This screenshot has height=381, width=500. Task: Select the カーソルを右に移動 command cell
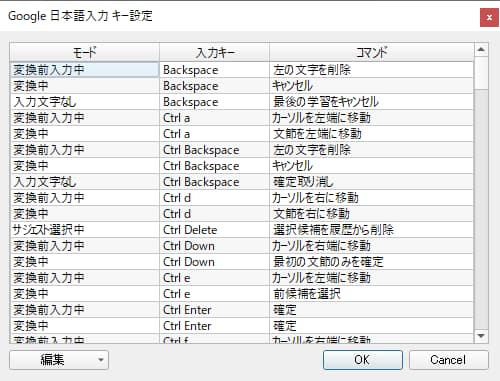[x=371, y=198]
